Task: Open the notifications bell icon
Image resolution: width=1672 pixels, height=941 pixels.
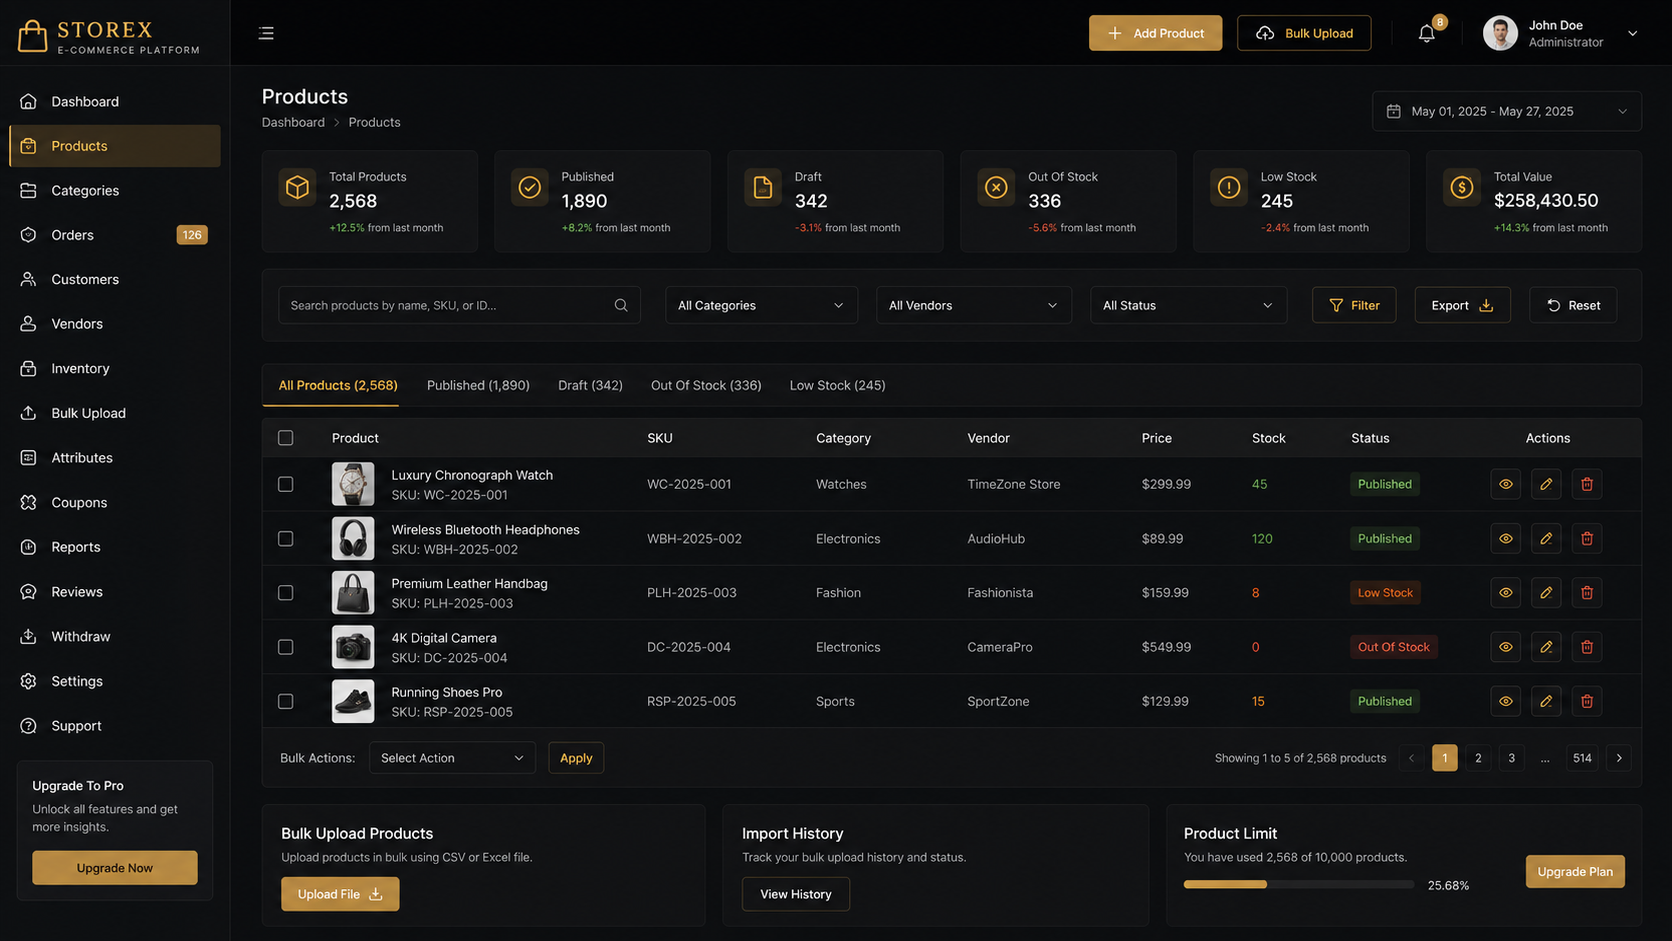Action: [x=1426, y=33]
